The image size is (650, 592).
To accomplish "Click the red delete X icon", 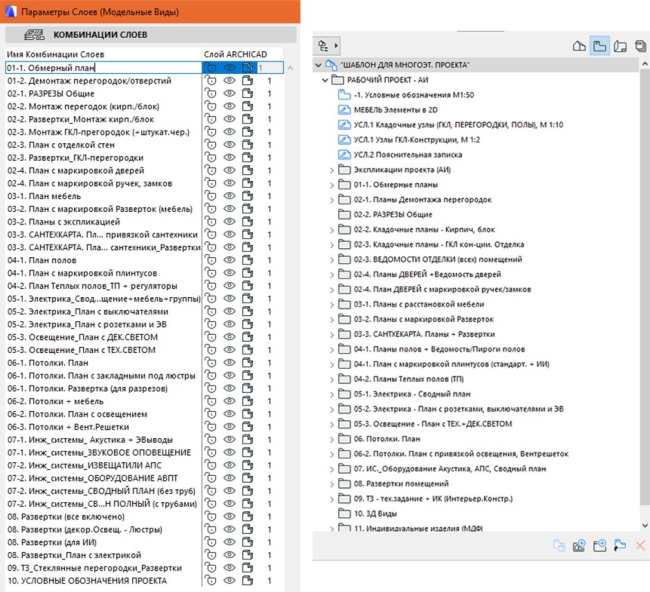I will click(x=641, y=545).
